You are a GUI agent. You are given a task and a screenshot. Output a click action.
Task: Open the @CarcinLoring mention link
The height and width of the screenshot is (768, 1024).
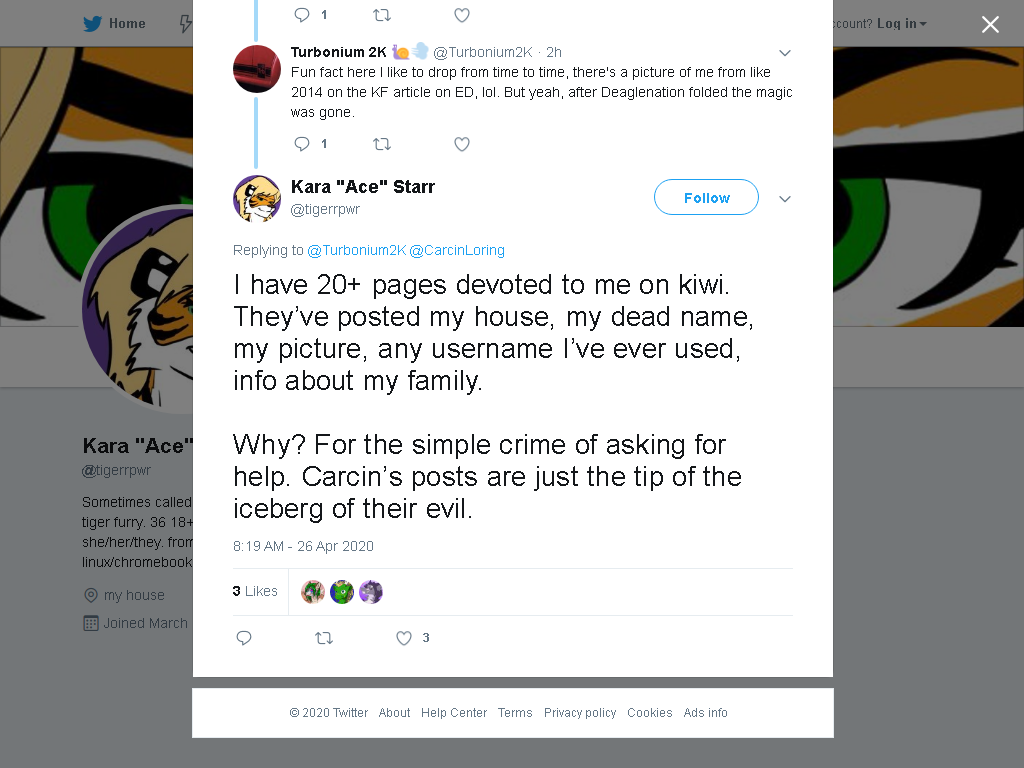(x=457, y=250)
